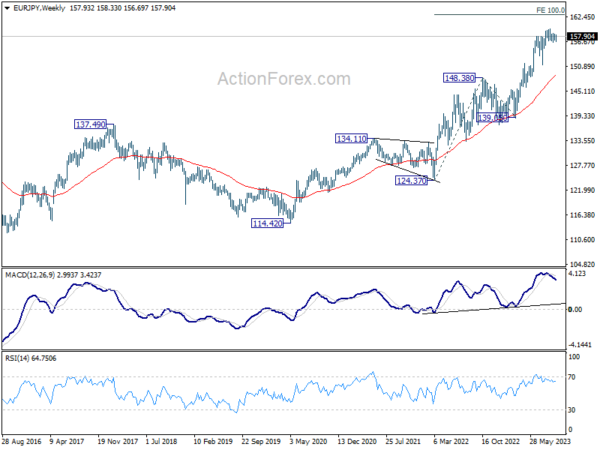Select the 104.820 price axis value
The height and width of the screenshot is (450, 600).
(x=582, y=264)
